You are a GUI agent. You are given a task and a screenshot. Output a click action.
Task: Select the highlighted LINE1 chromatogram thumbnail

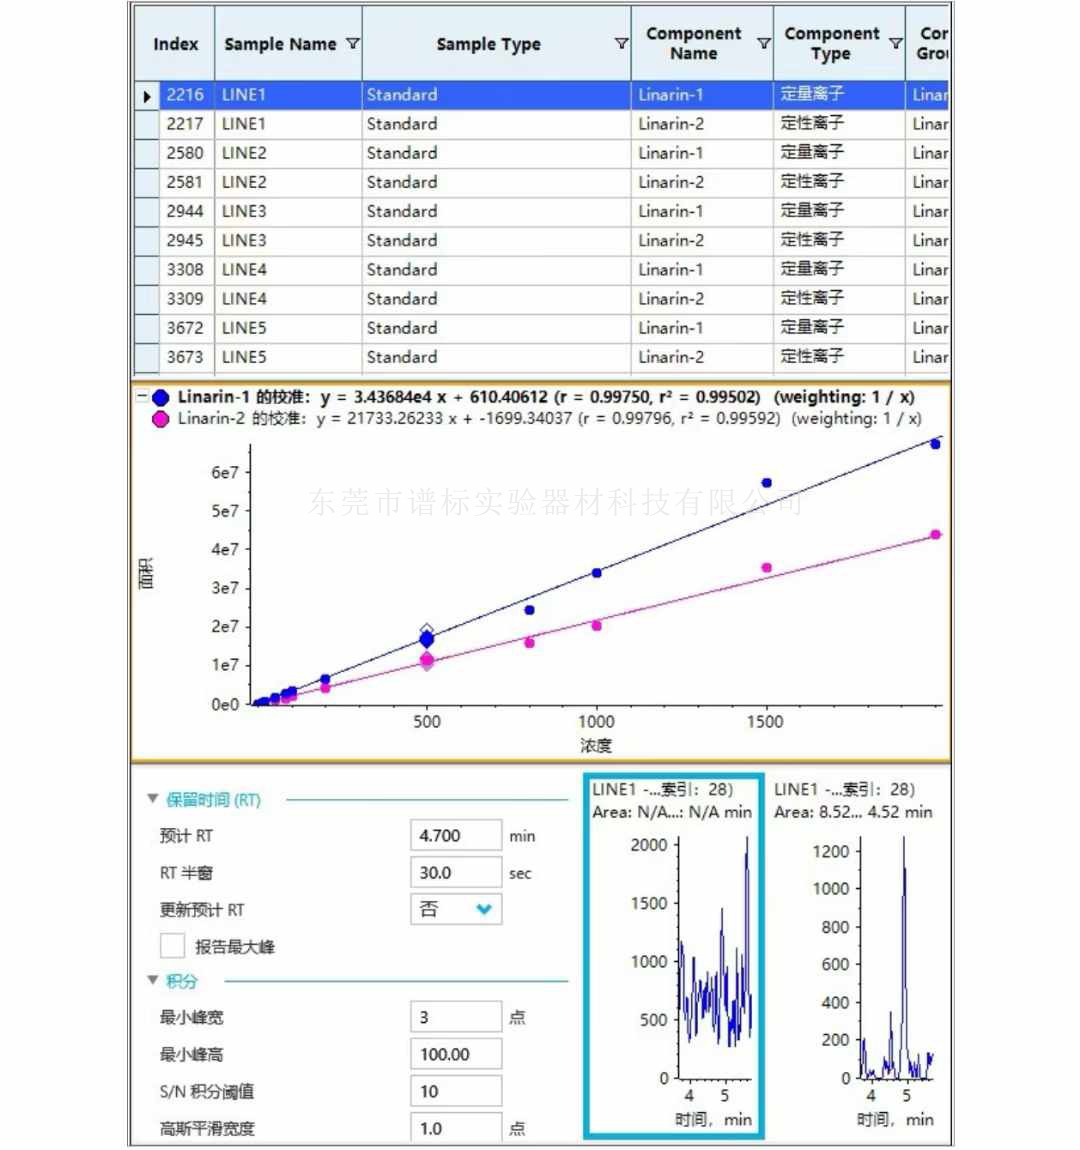tap(674, 956)
